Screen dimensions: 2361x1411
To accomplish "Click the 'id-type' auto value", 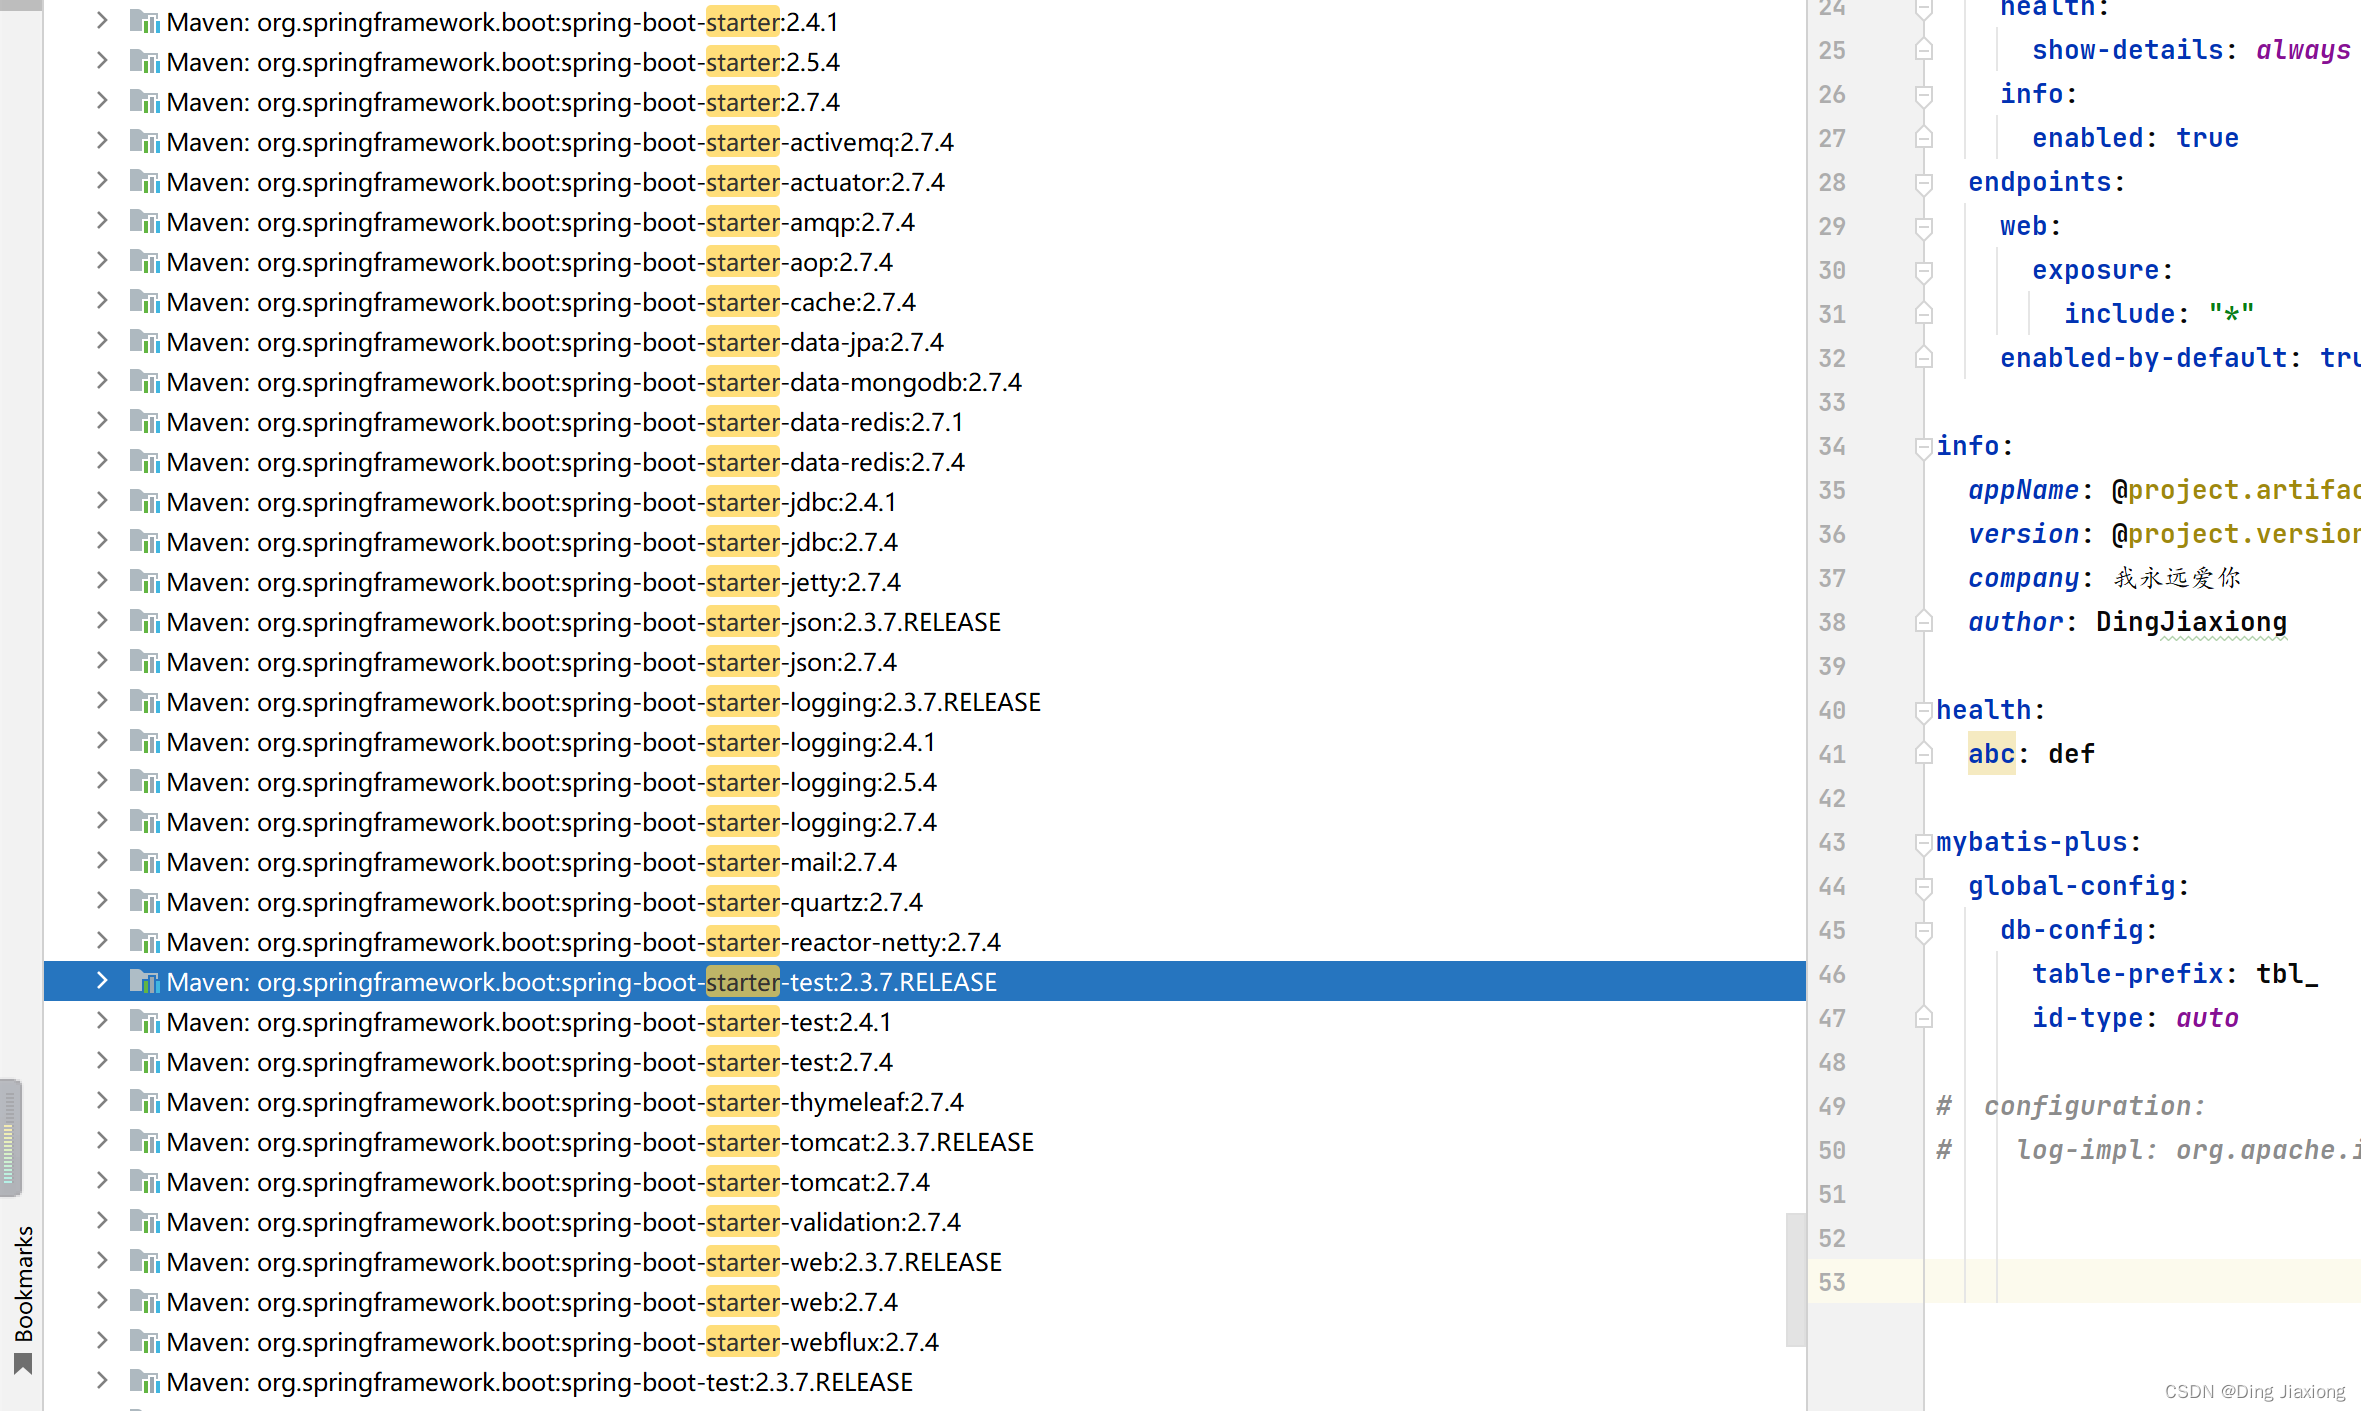I will click(x=2207, y=1018).
